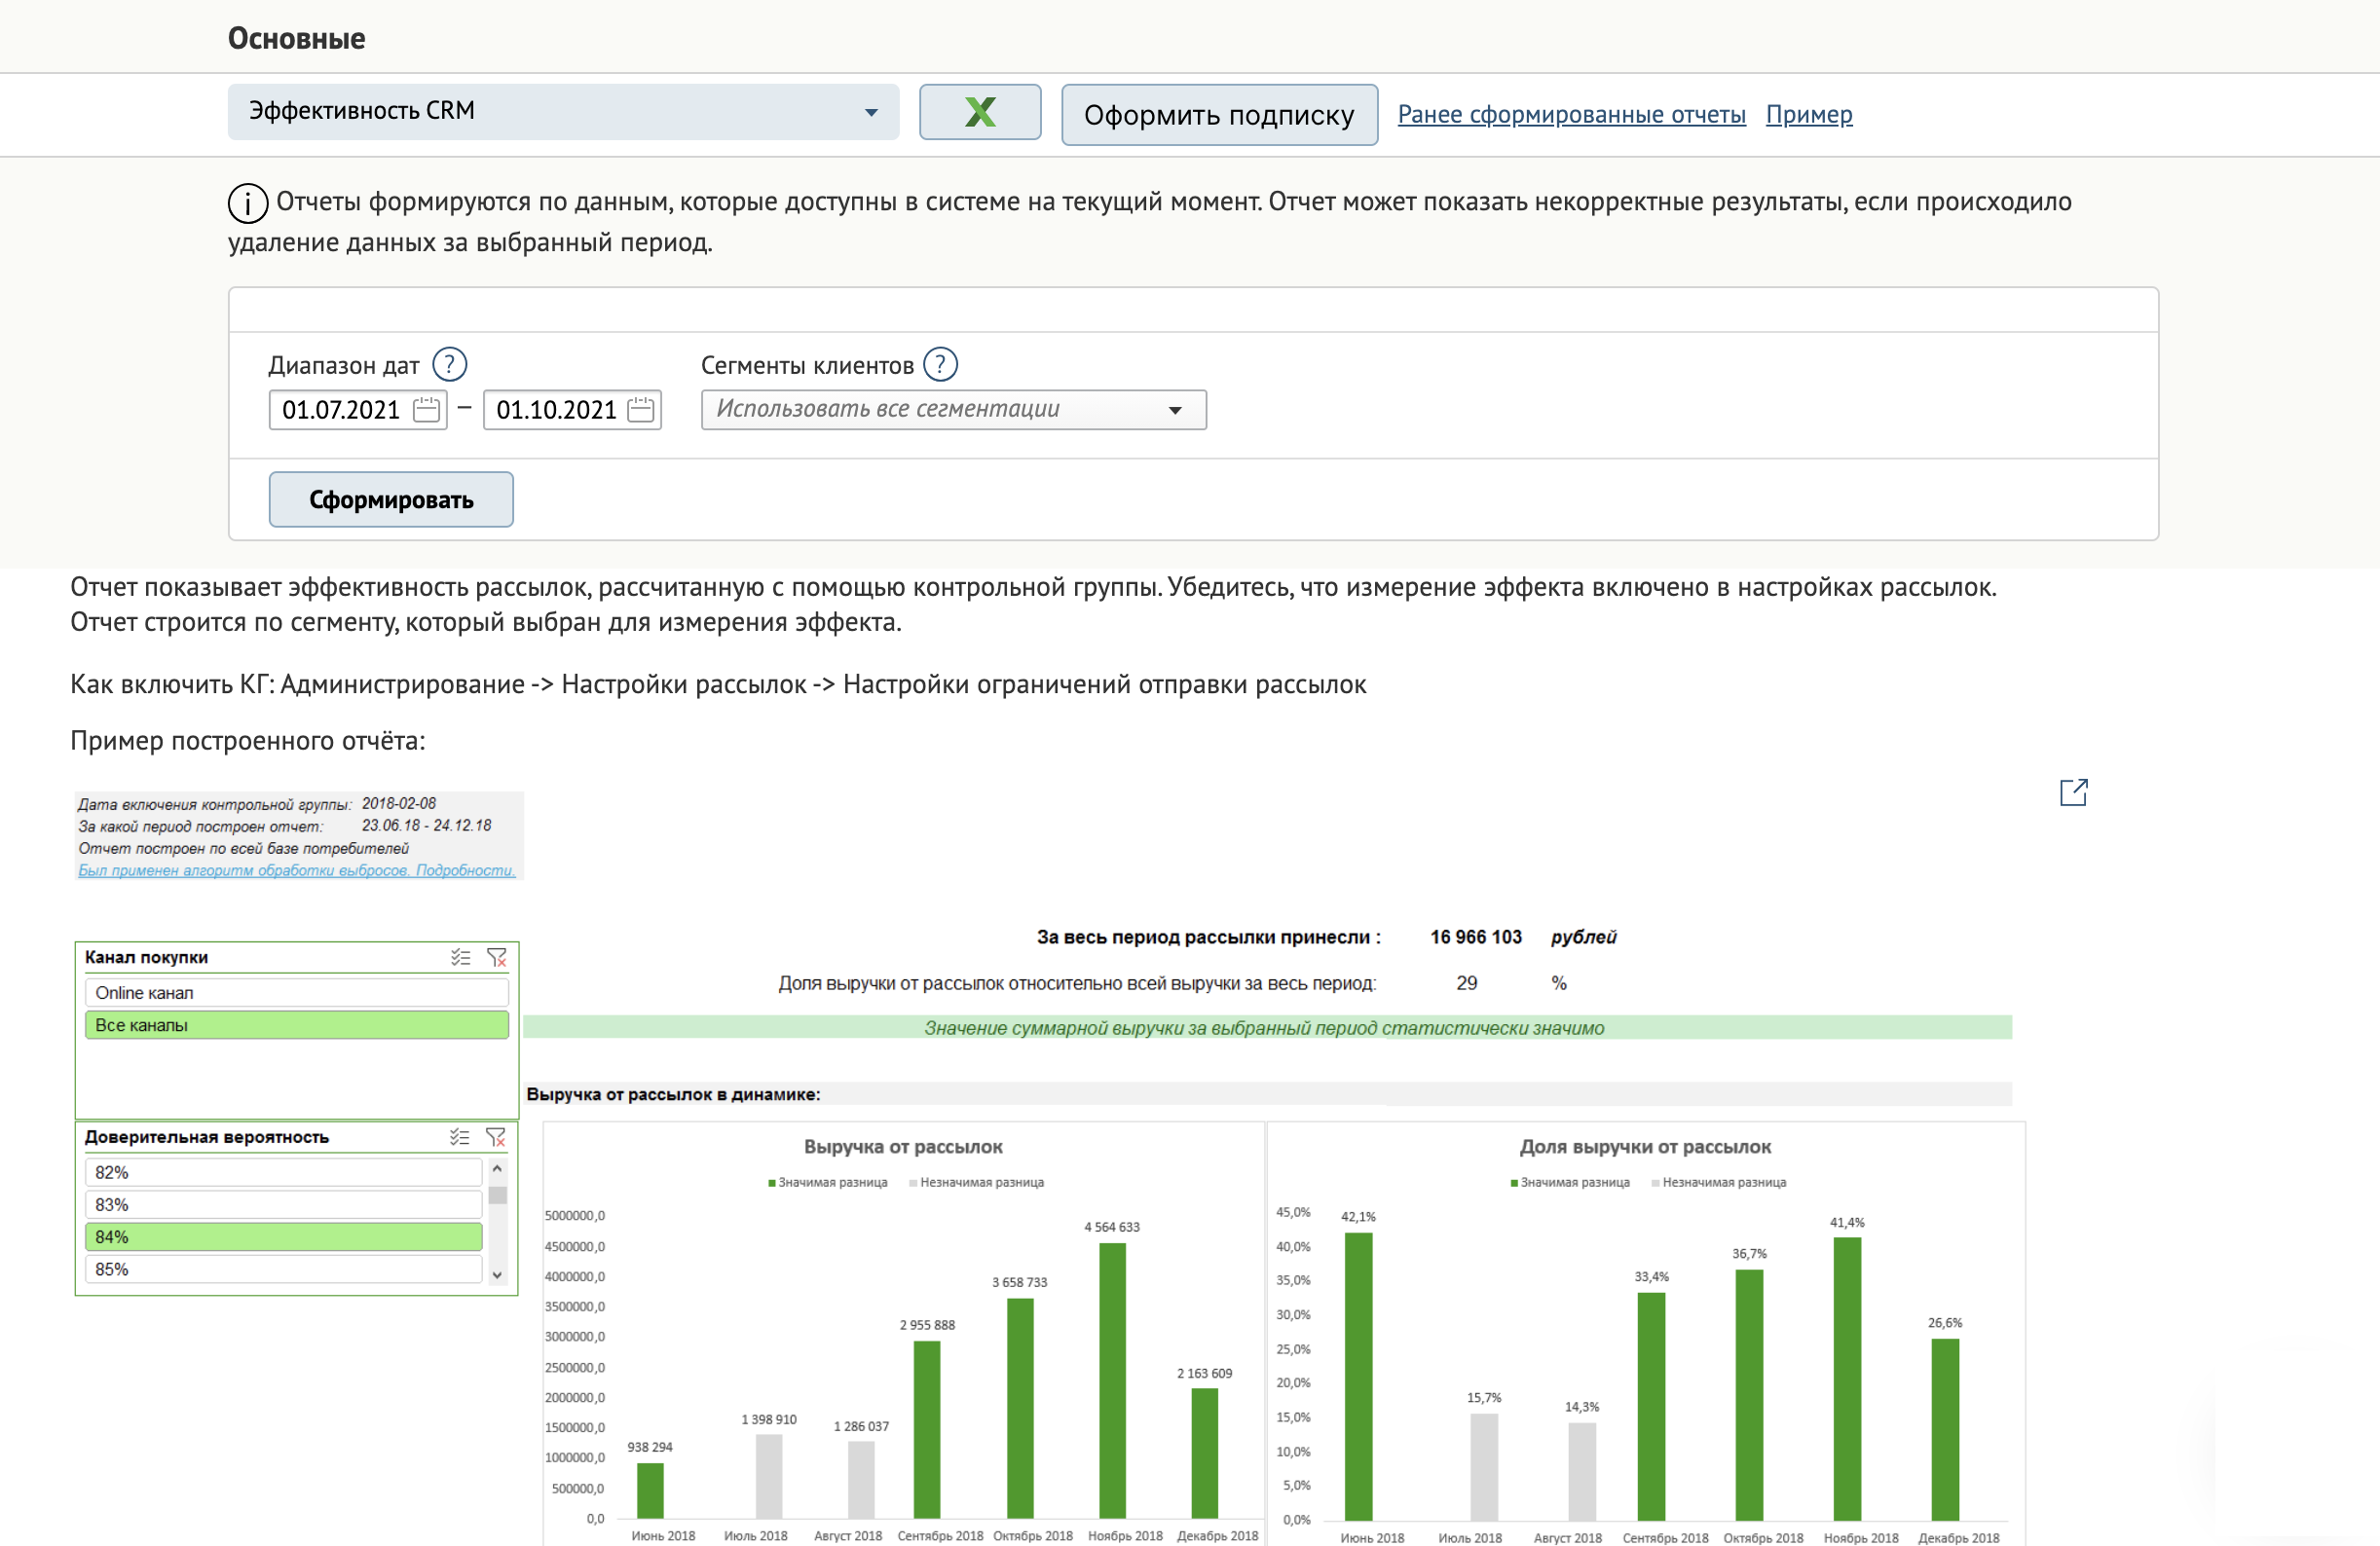2380x1546 pixels.
Task: Click the gray bar labeled 1 398 910
Action: tap(769, 1476)
